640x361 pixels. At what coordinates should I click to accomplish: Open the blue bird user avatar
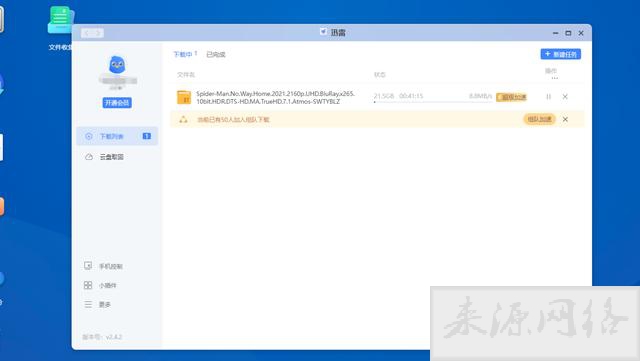[117, 65]
